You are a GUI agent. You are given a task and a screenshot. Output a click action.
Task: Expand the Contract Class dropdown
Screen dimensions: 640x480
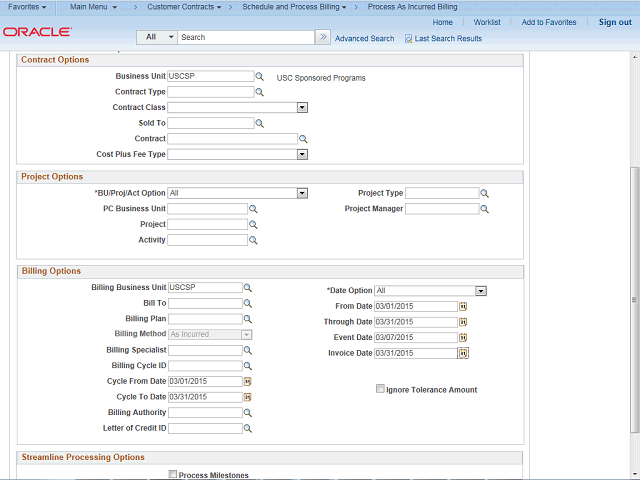pos(302,107)
